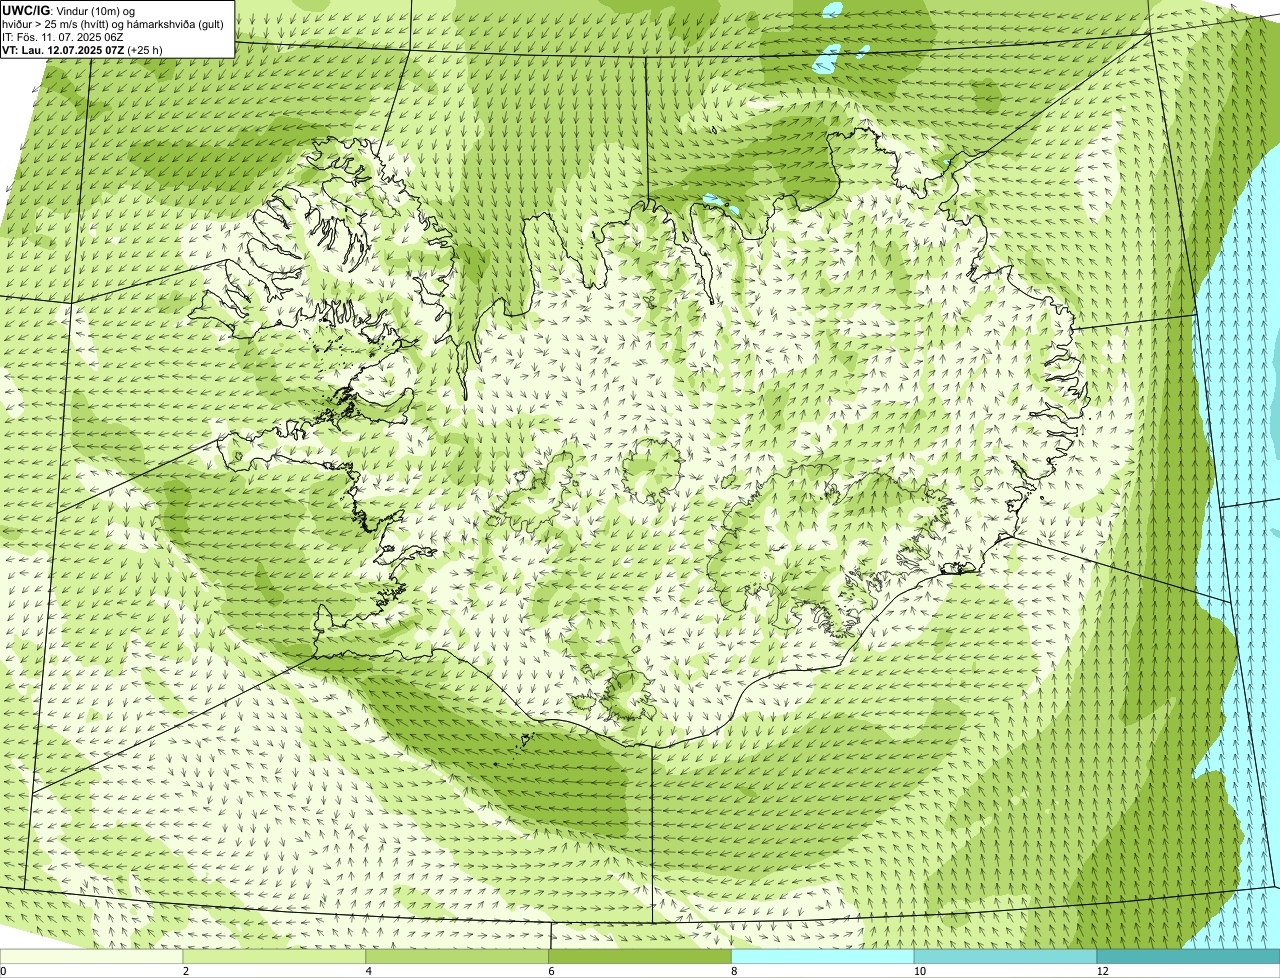Click the medium green 4–6 m/s legend color
Viewport: 1280px width, 978px height.
click(x=459, y=957)
